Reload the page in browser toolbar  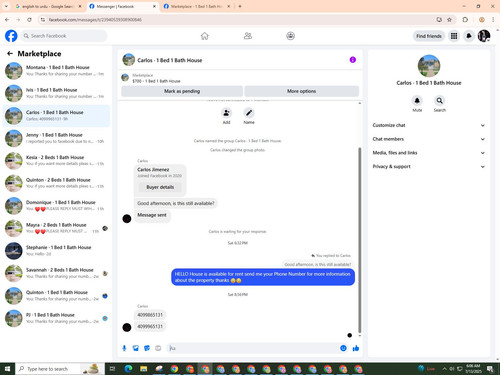pyautogui.click(x=29, y=20)
